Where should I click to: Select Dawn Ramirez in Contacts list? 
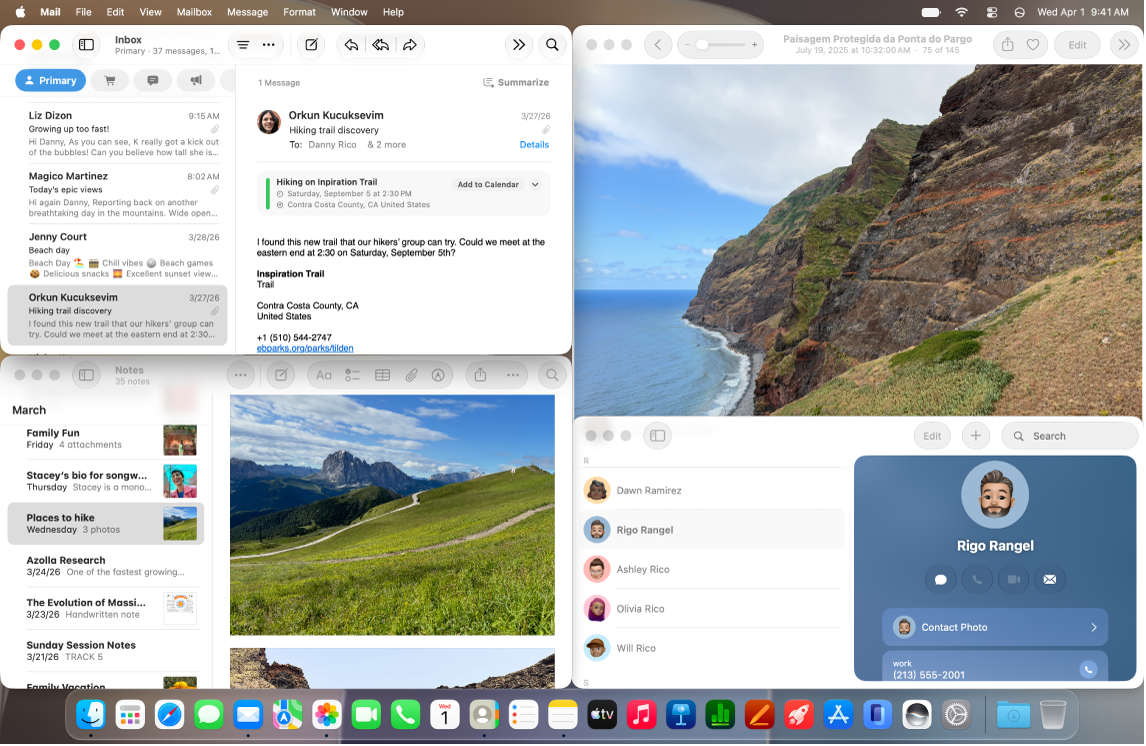coord(713,490)
